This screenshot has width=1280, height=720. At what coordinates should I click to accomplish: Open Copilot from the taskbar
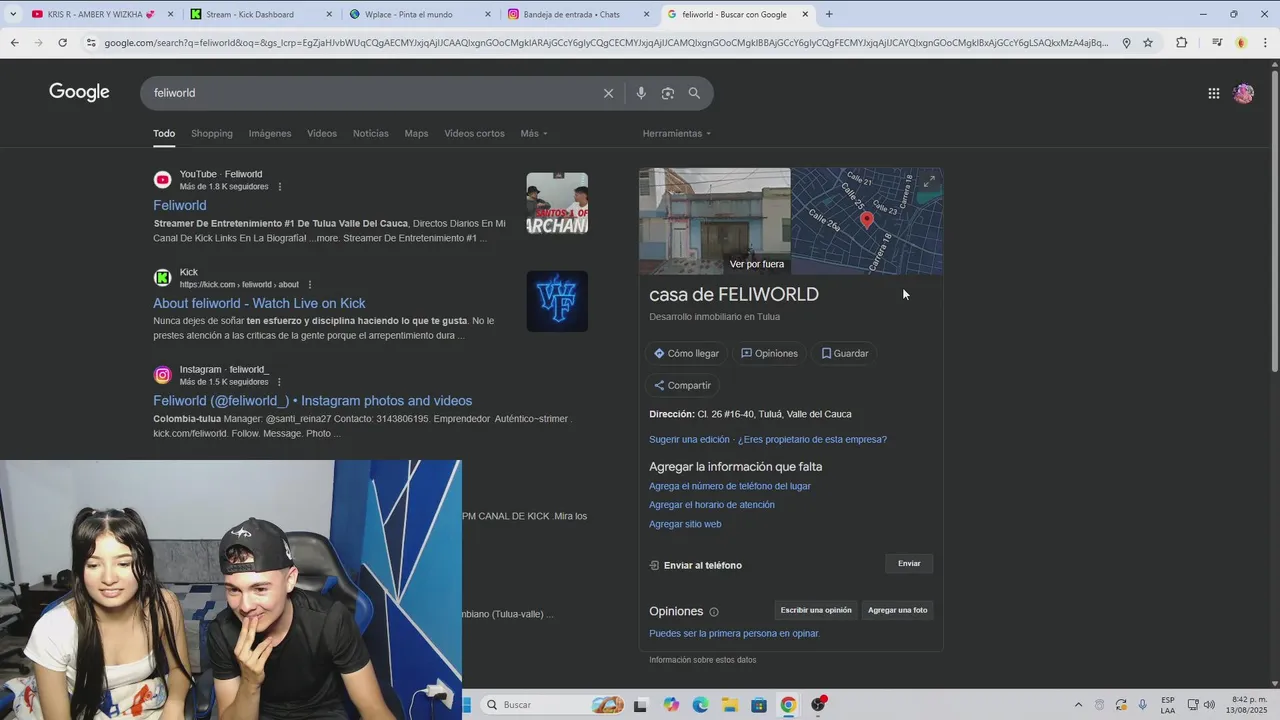pos(670,705)
